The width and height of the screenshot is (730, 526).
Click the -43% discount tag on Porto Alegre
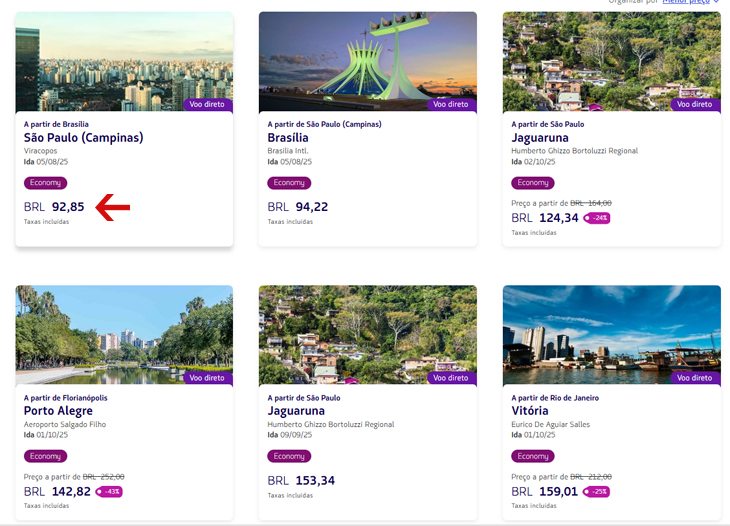coord(109,492)
